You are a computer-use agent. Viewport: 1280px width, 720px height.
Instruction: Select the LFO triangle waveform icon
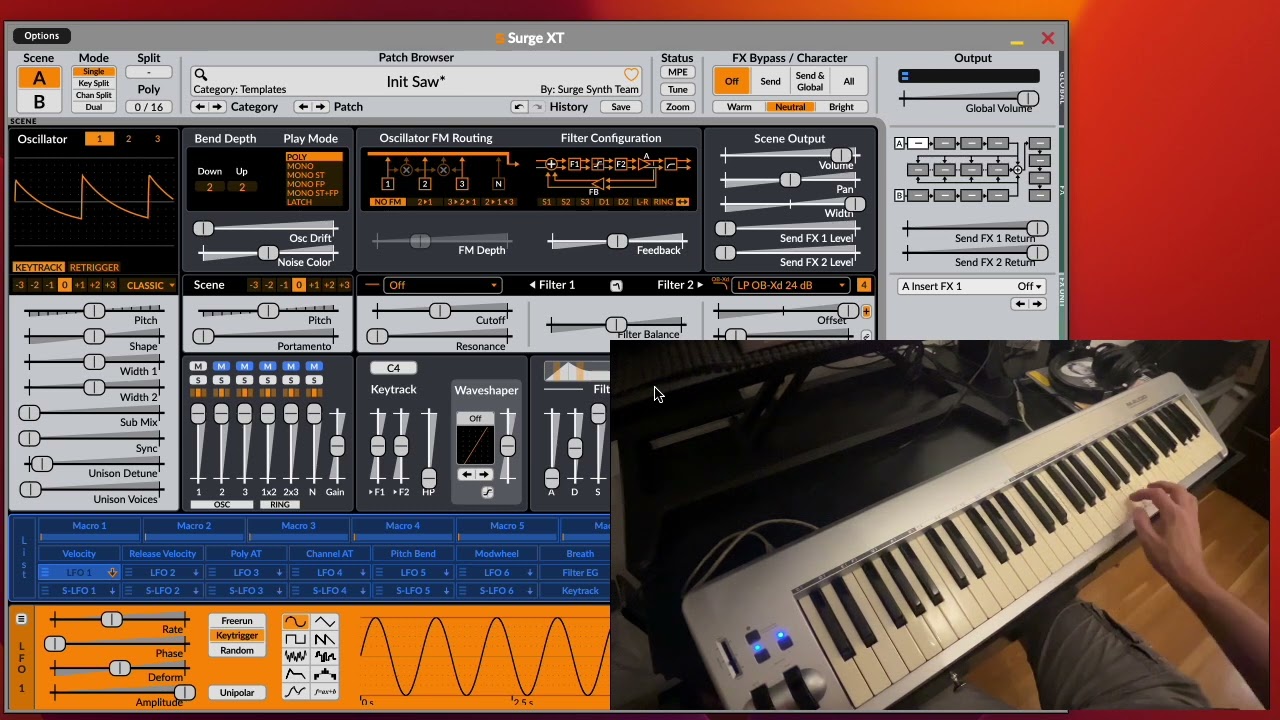point(325,622)
